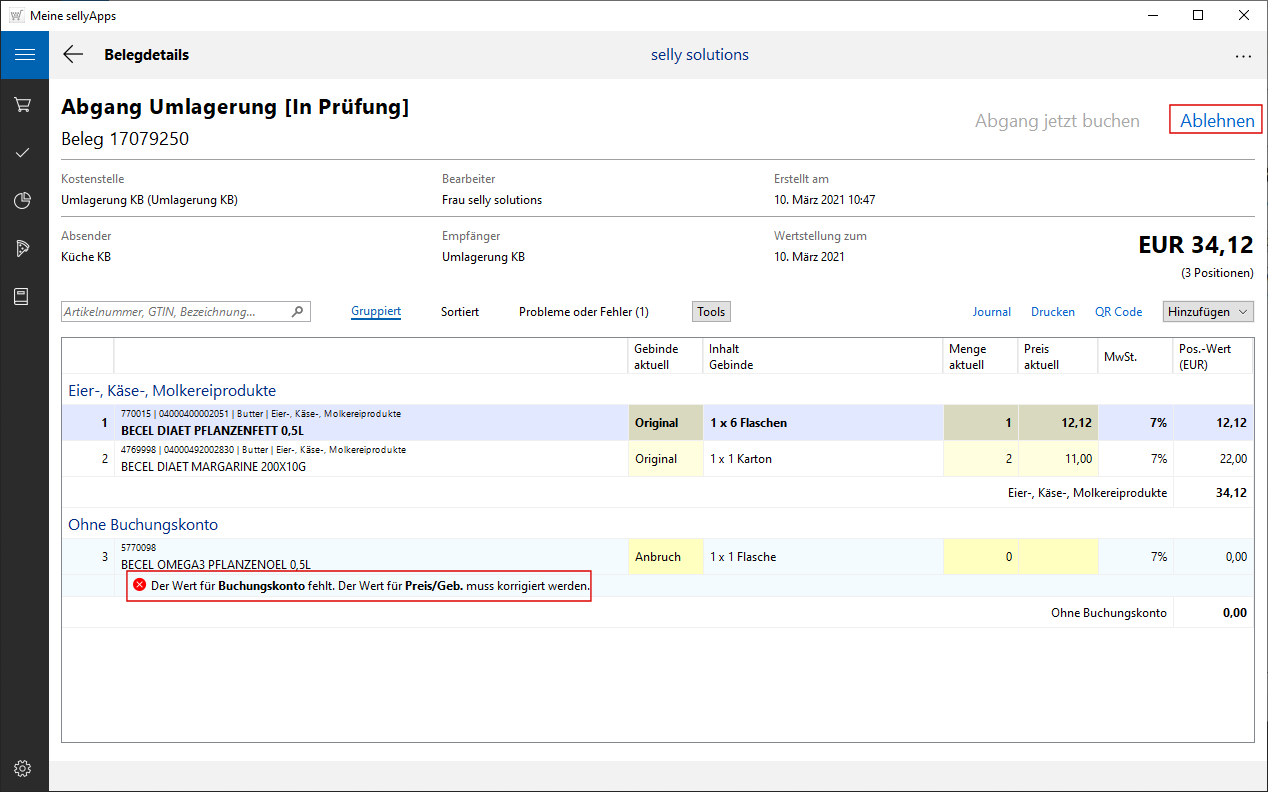Open the hamburger navigation menu

[x=24, y=55]
